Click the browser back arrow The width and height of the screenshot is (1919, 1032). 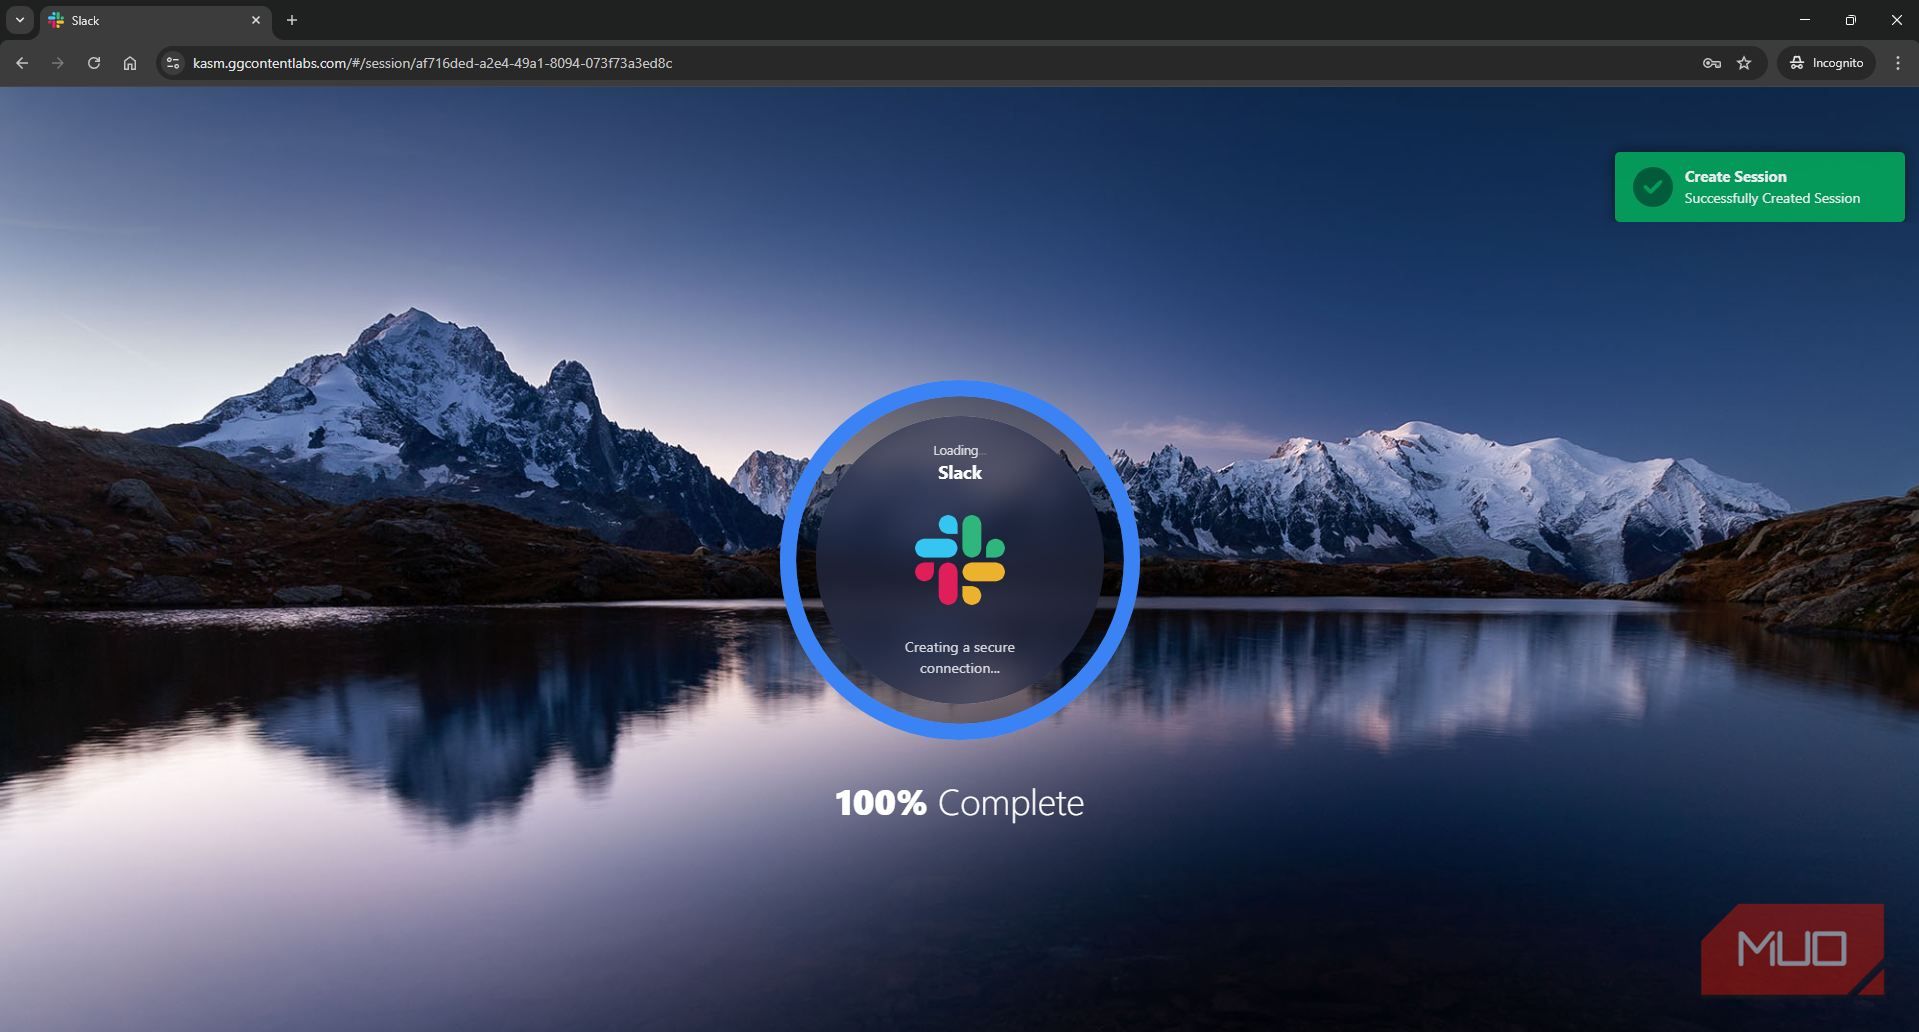pos(22,63)
